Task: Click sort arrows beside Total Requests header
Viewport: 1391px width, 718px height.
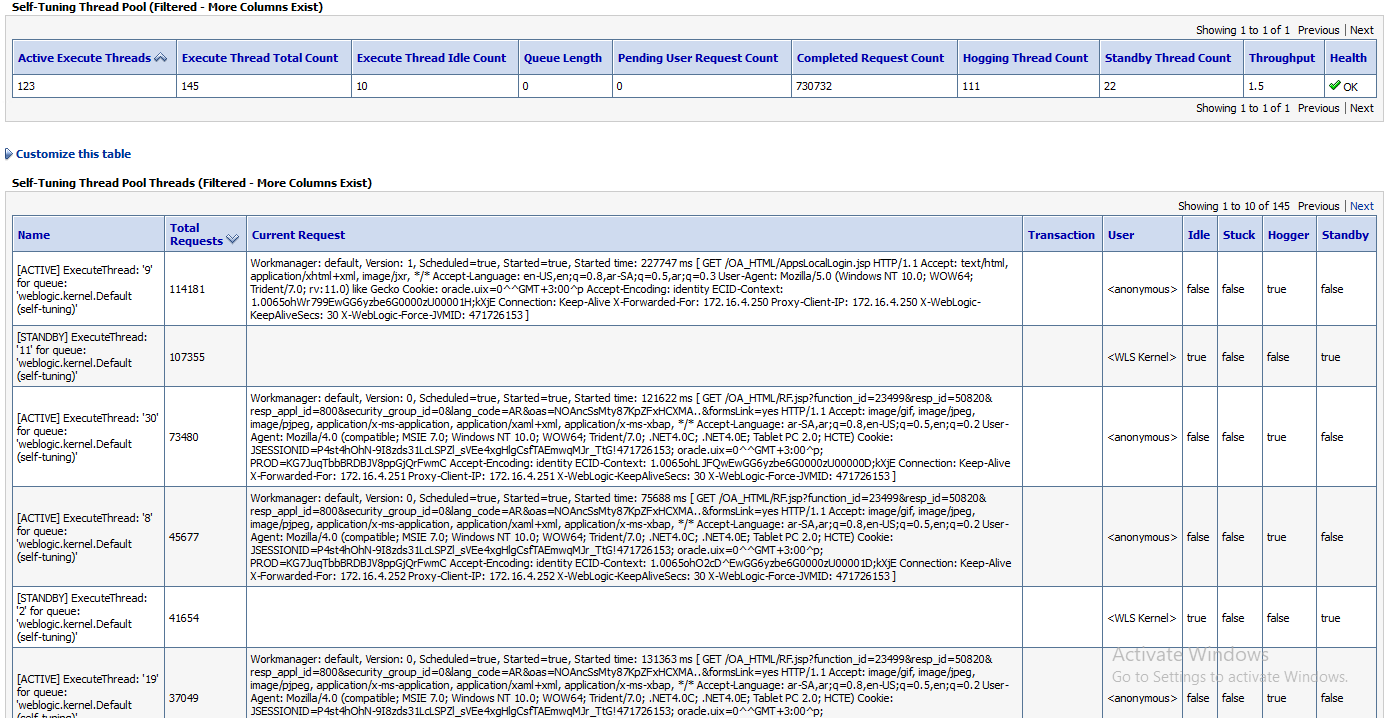Action: [233, 240]
